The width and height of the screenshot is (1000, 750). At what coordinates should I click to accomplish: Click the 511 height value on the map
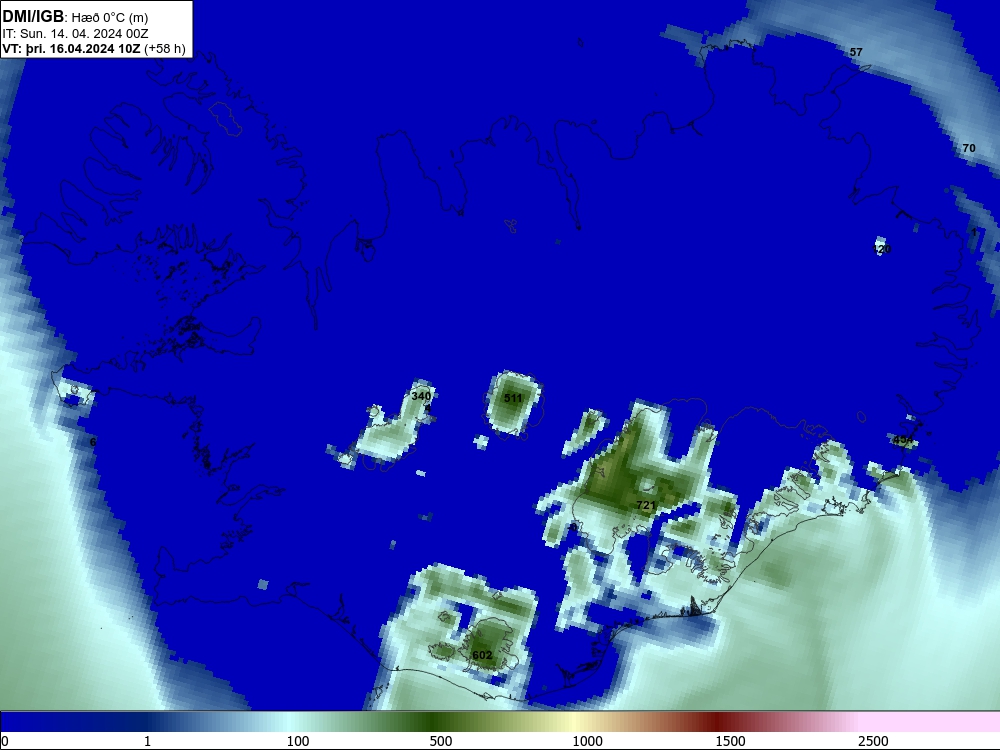513,398
